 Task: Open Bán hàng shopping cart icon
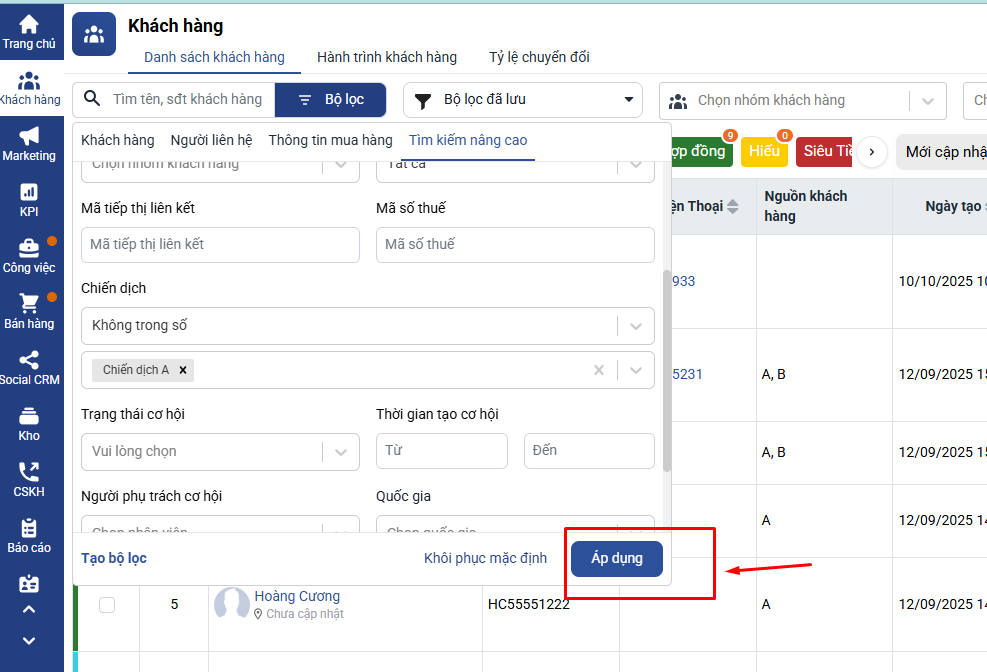pyautogui.click(x=29, y=303)
